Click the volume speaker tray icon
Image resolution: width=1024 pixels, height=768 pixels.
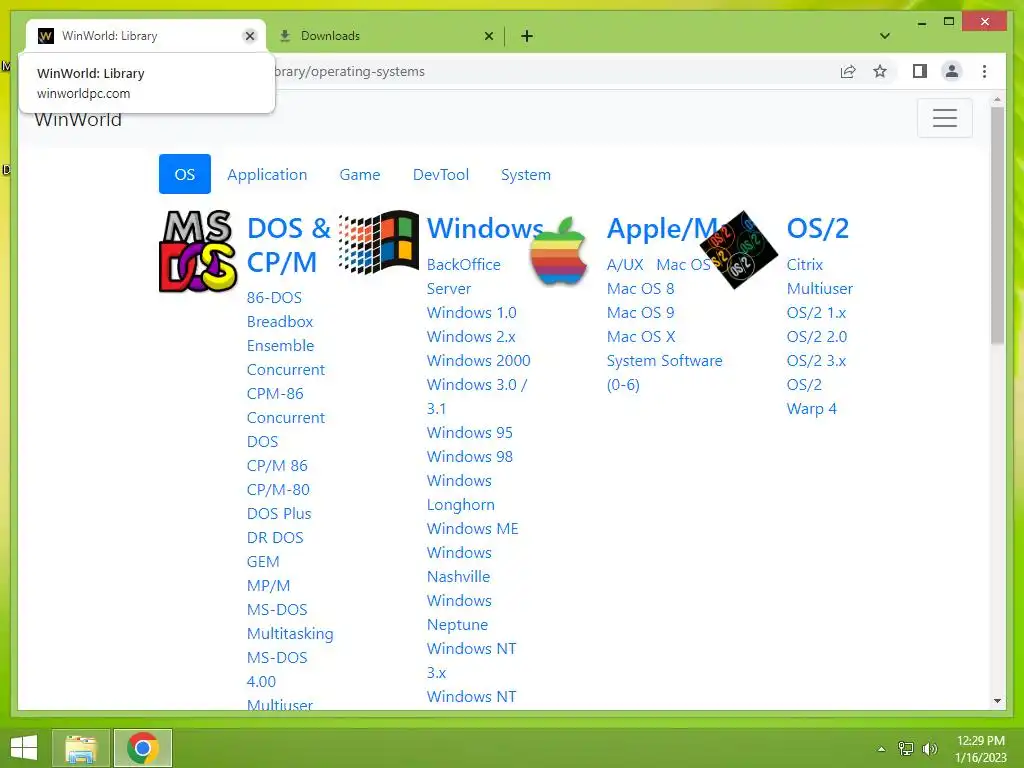pyautogui.click(x=929, y=749)
